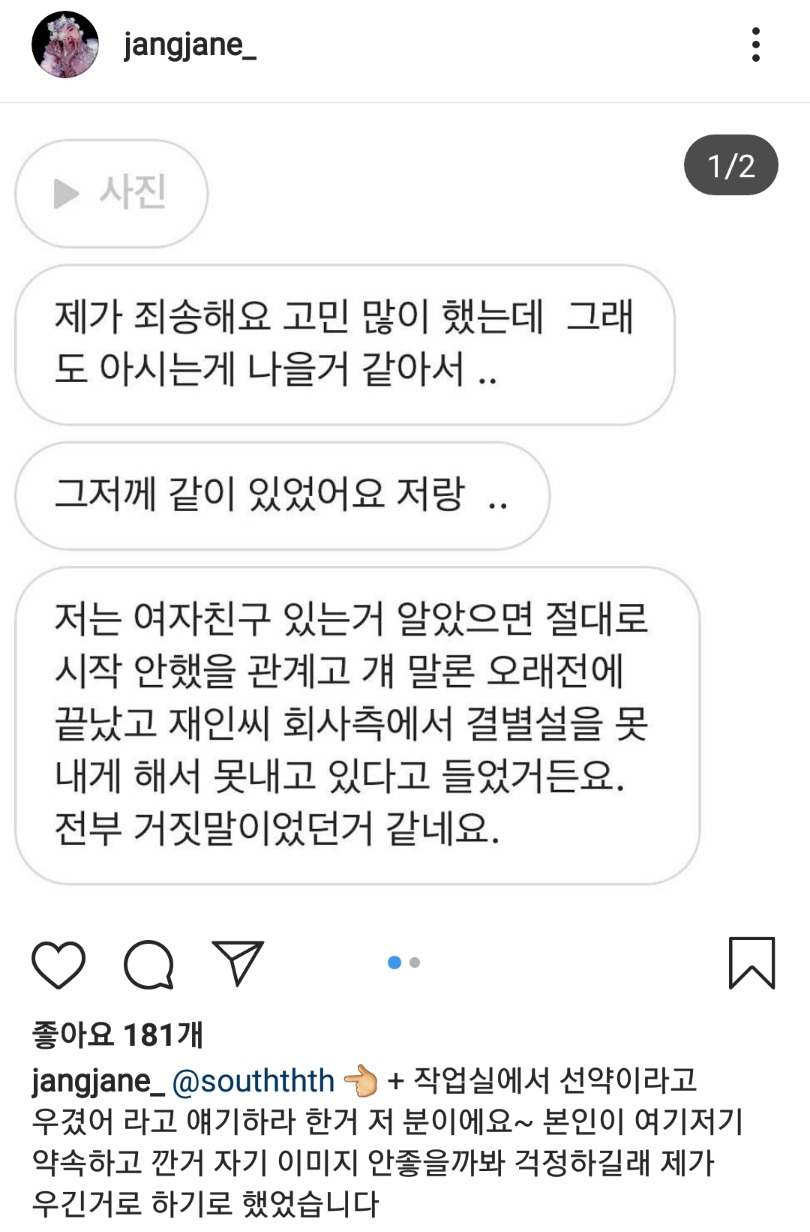Select the first blue carousel dot
This screenshot has height=1232, width=810.
click(394, 963)
